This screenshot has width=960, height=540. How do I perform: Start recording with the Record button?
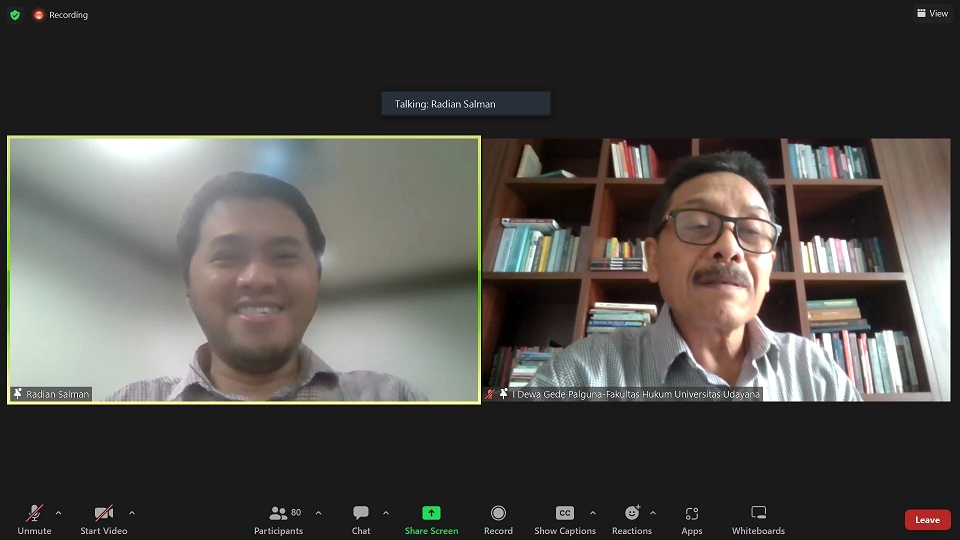(x=498, y=519)
